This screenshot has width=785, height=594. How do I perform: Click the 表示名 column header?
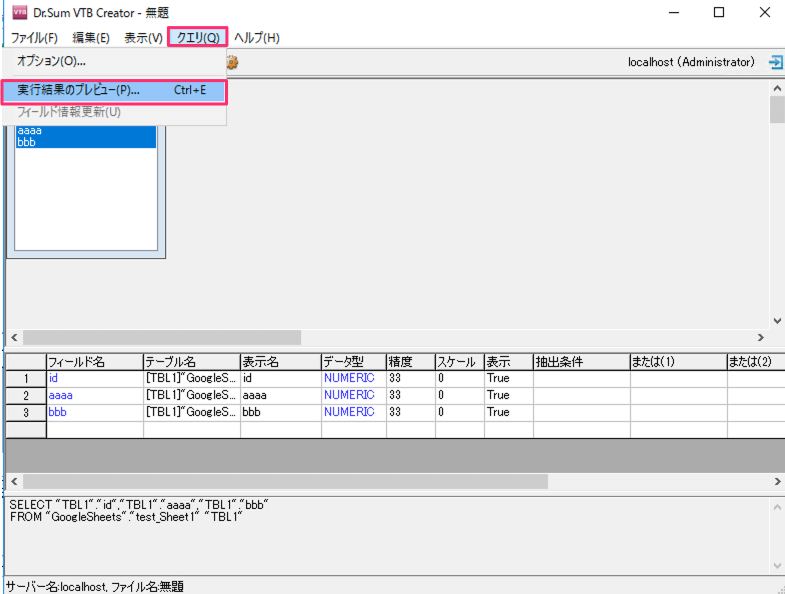281,362
